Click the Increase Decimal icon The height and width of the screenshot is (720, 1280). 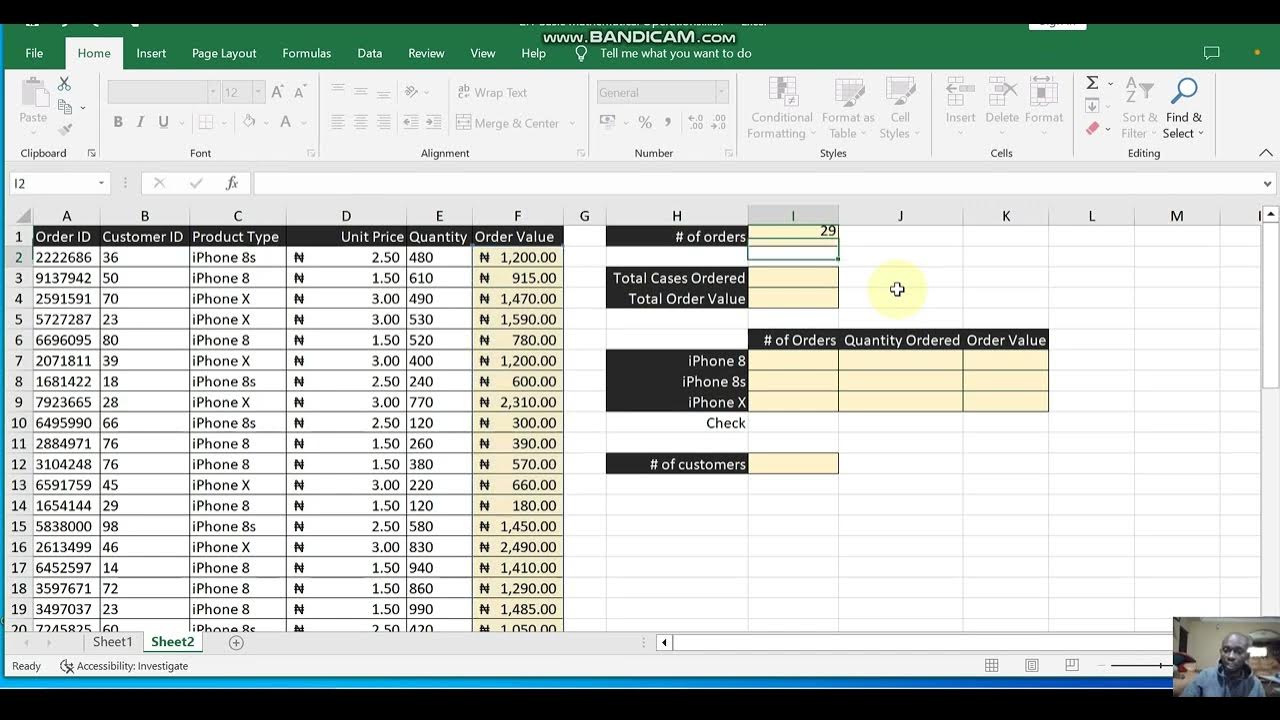click(x=694, y=122)
